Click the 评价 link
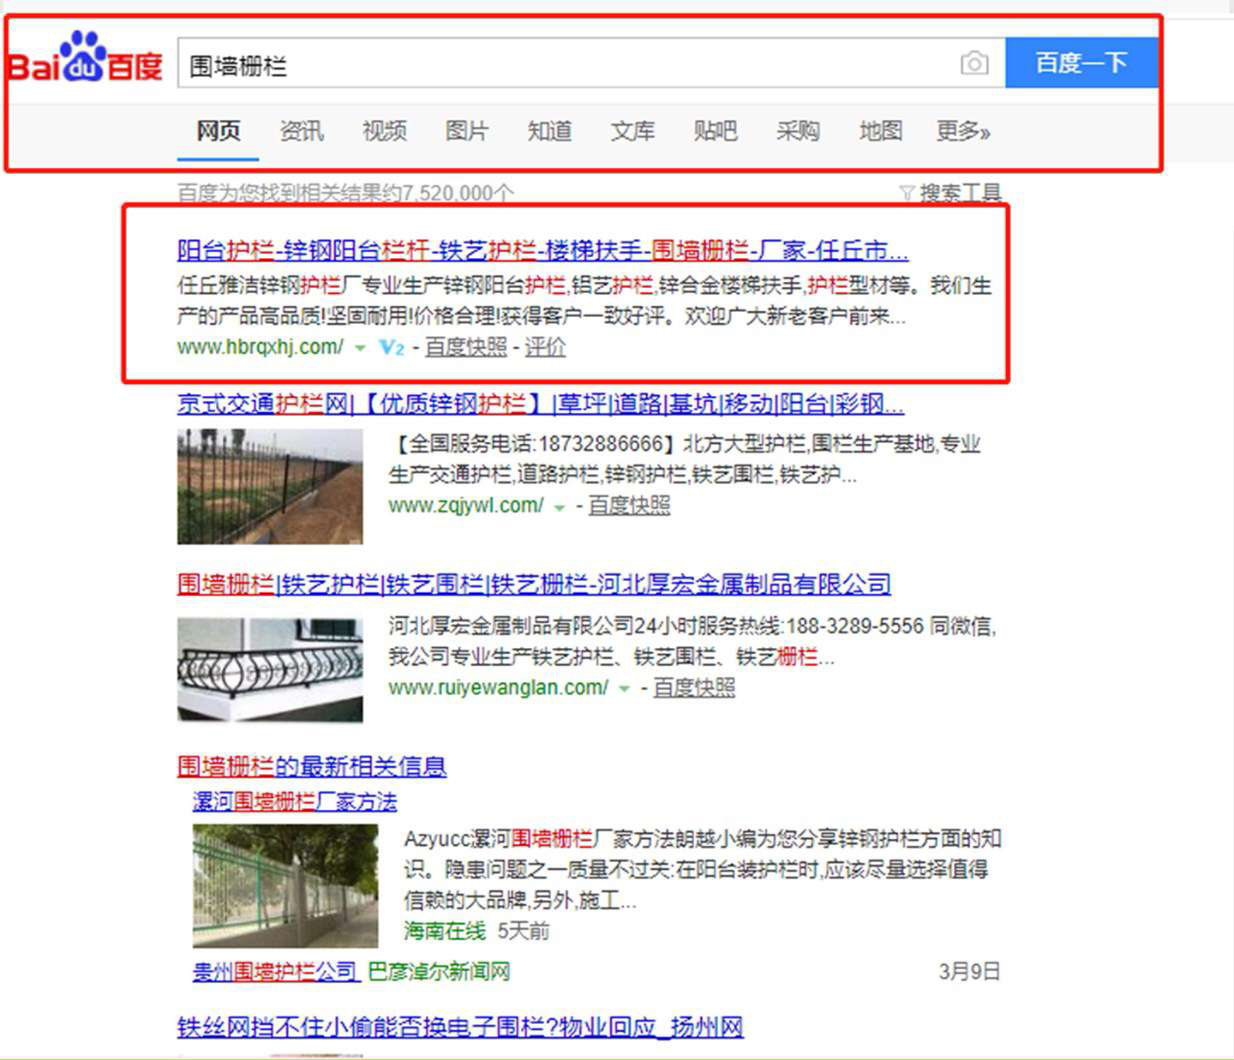This screenshot has width=1234, height=1060. (x=545, y=347)
